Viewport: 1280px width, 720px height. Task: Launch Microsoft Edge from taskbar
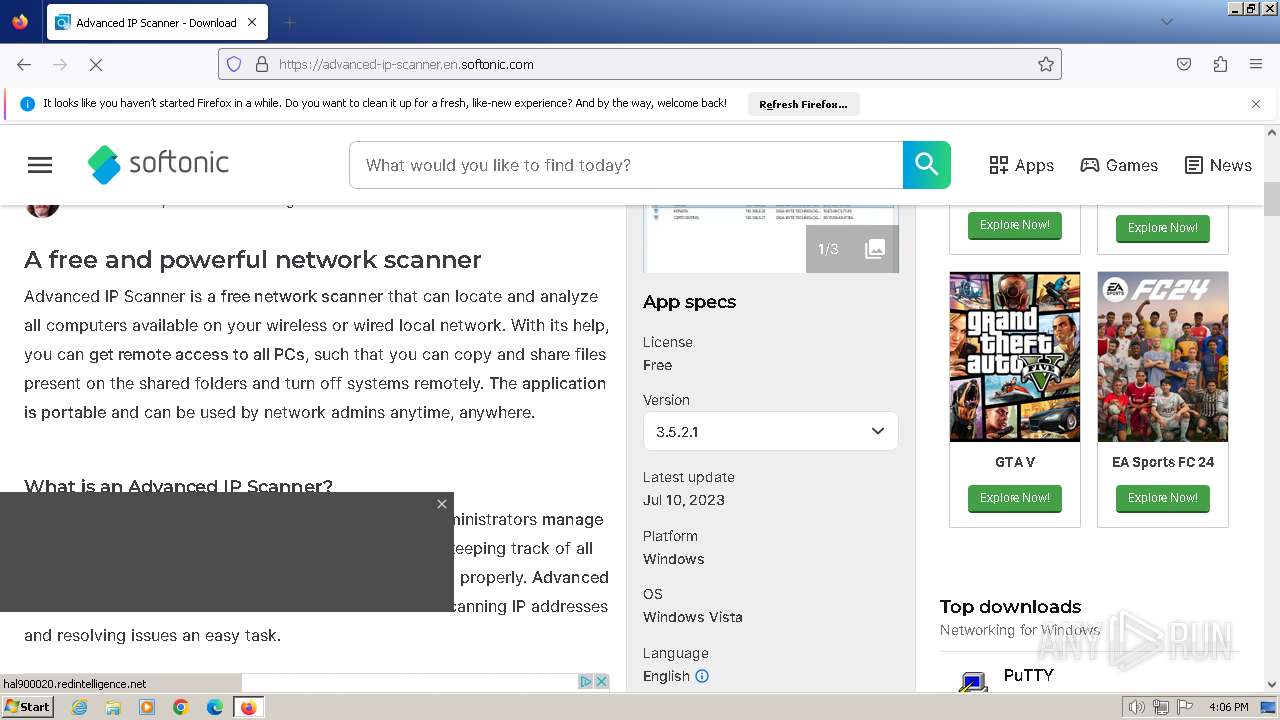215,707
